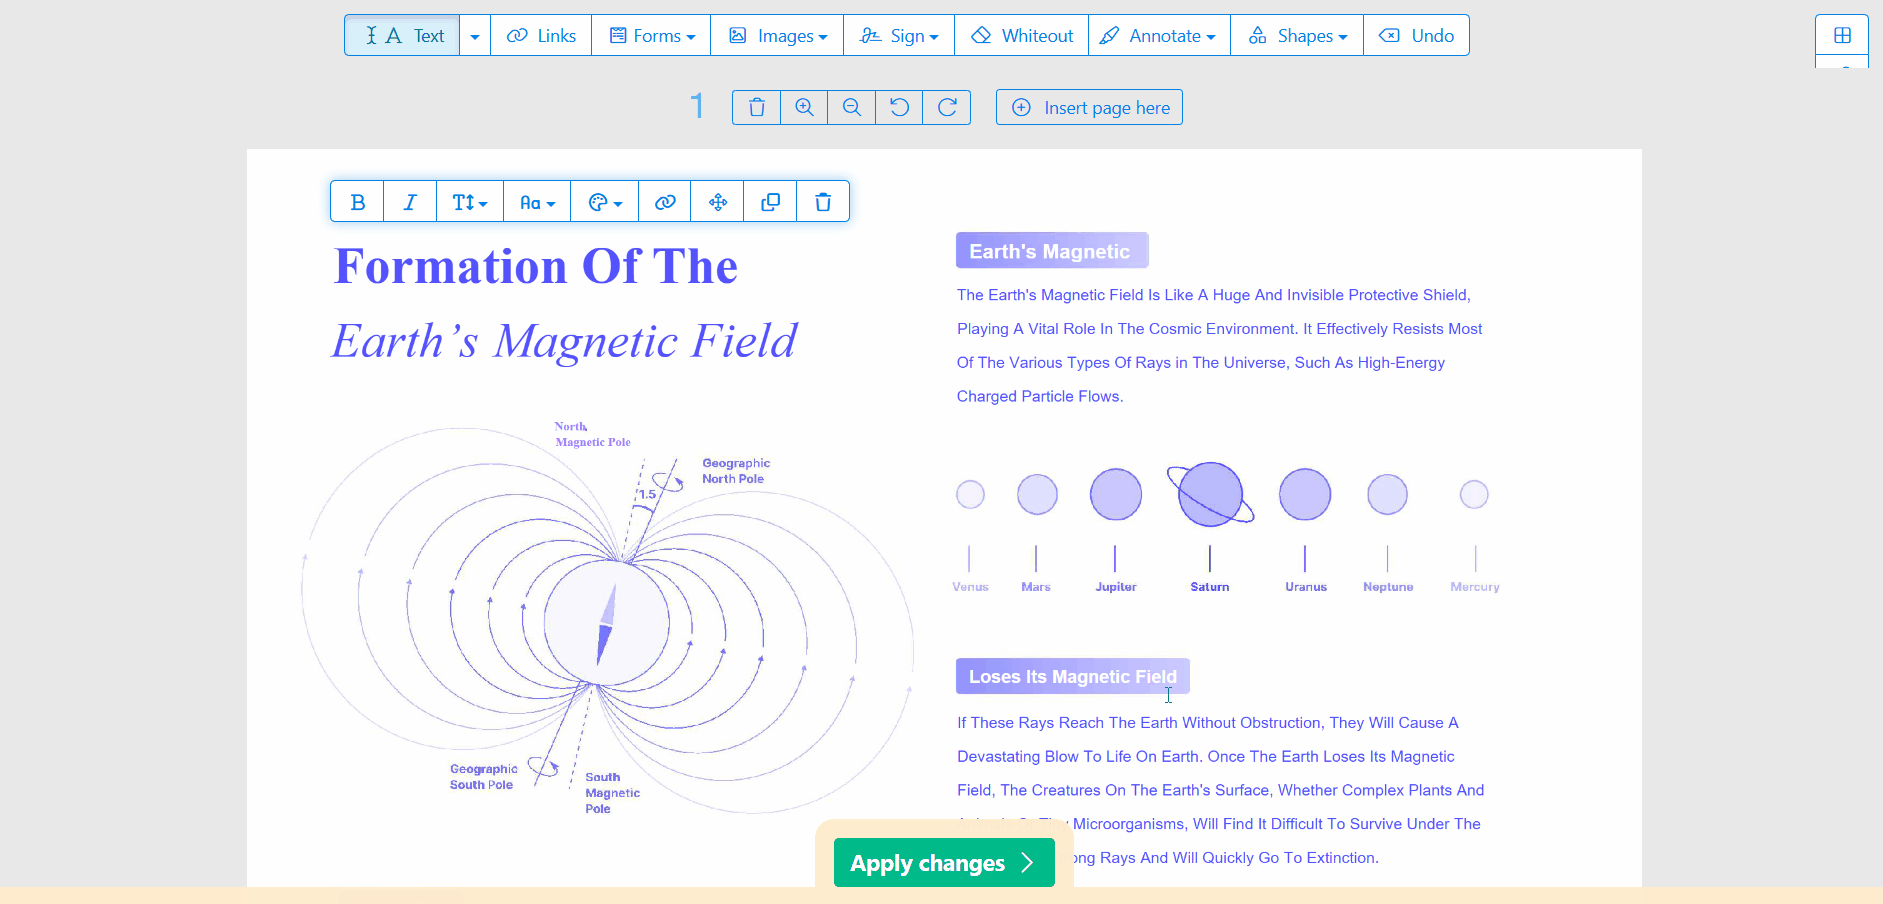Select the 'Loses Its Magnetic Field' heading
Image resolution: width=1883 pixels, height=904 pixels.
point(1072,676)
